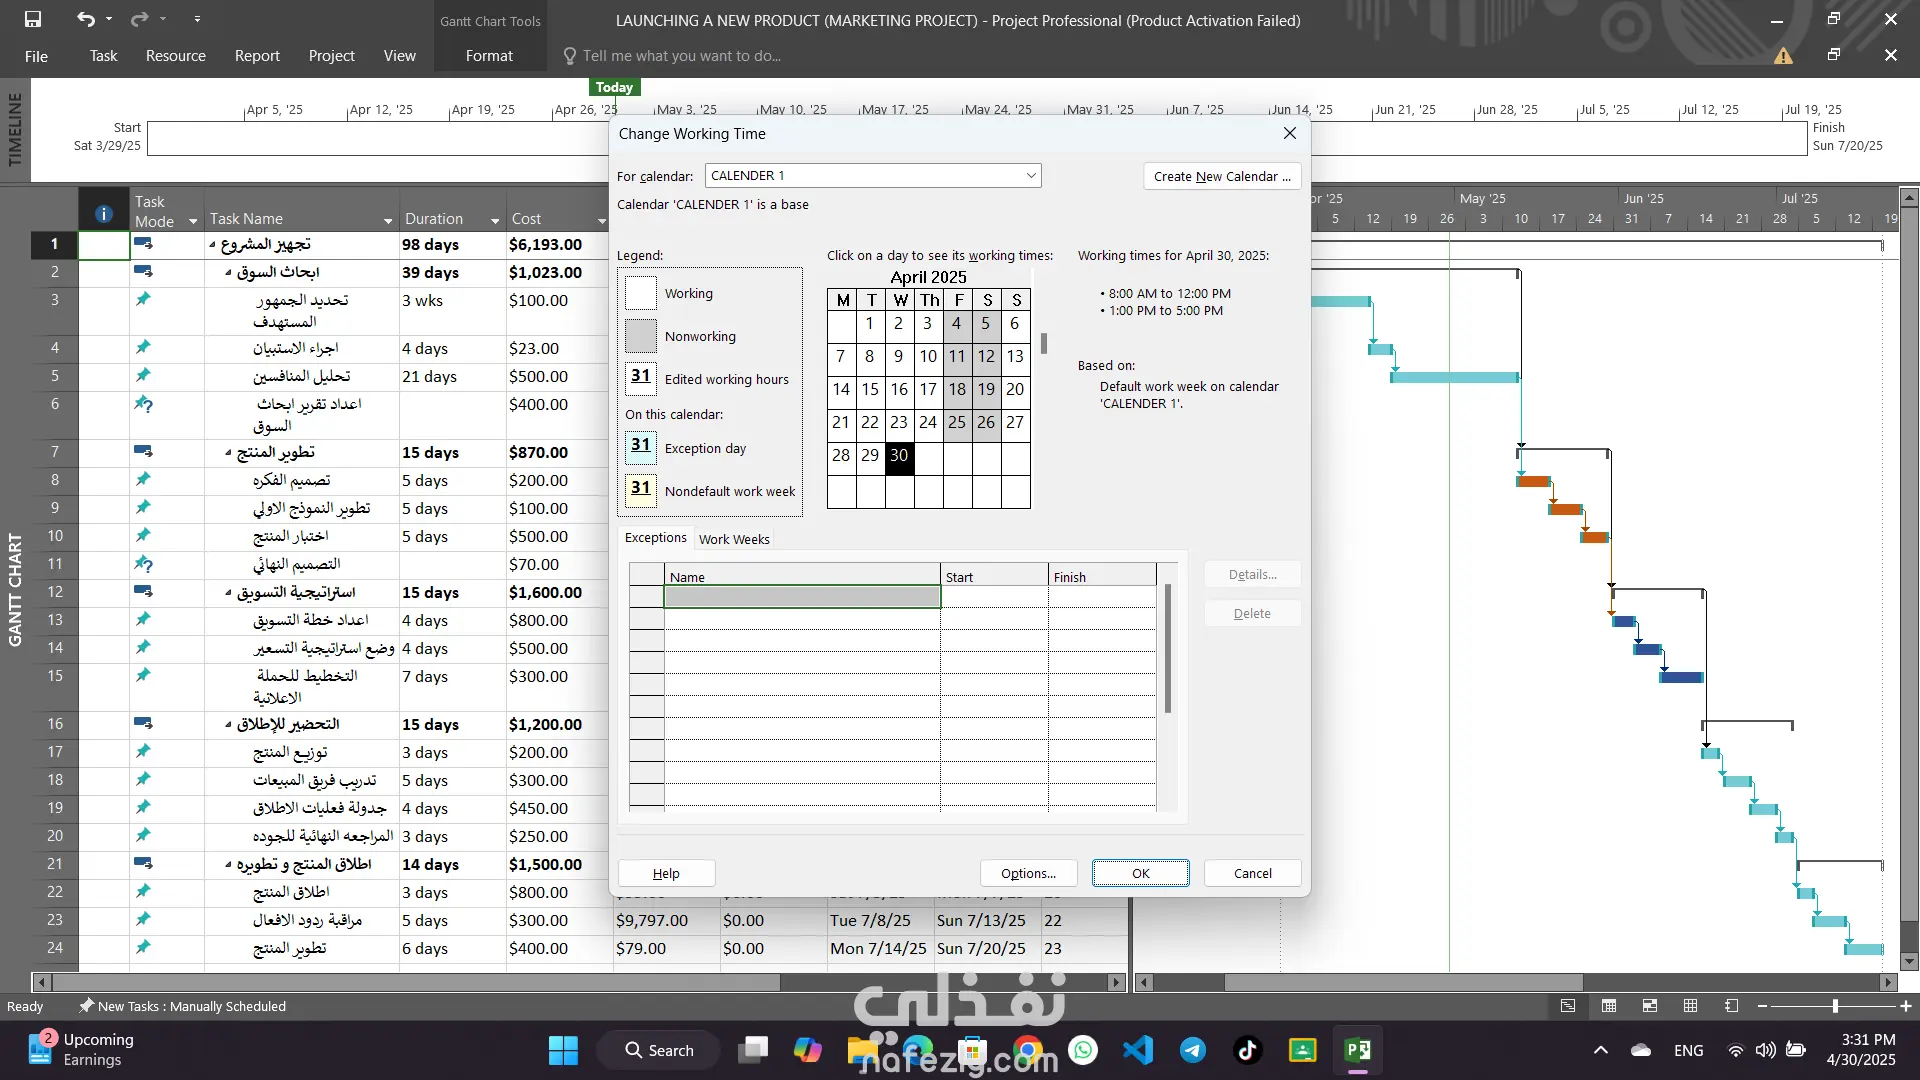Open Task Name column filter dropdown
The height and width of the screenshot is (1080, 1920).
[388, 220]
